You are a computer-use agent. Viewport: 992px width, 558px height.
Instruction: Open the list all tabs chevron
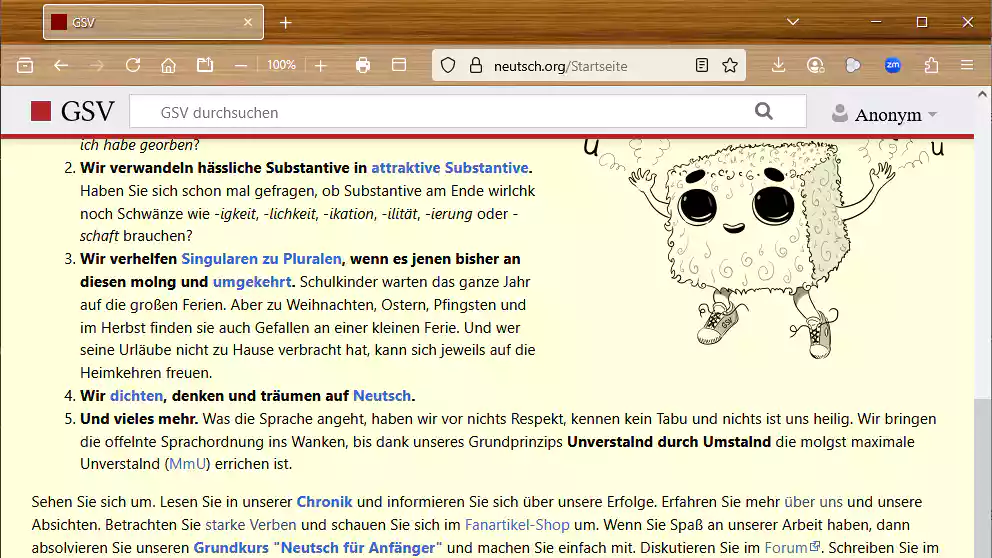pyautogui.click(x=793, y=22)
